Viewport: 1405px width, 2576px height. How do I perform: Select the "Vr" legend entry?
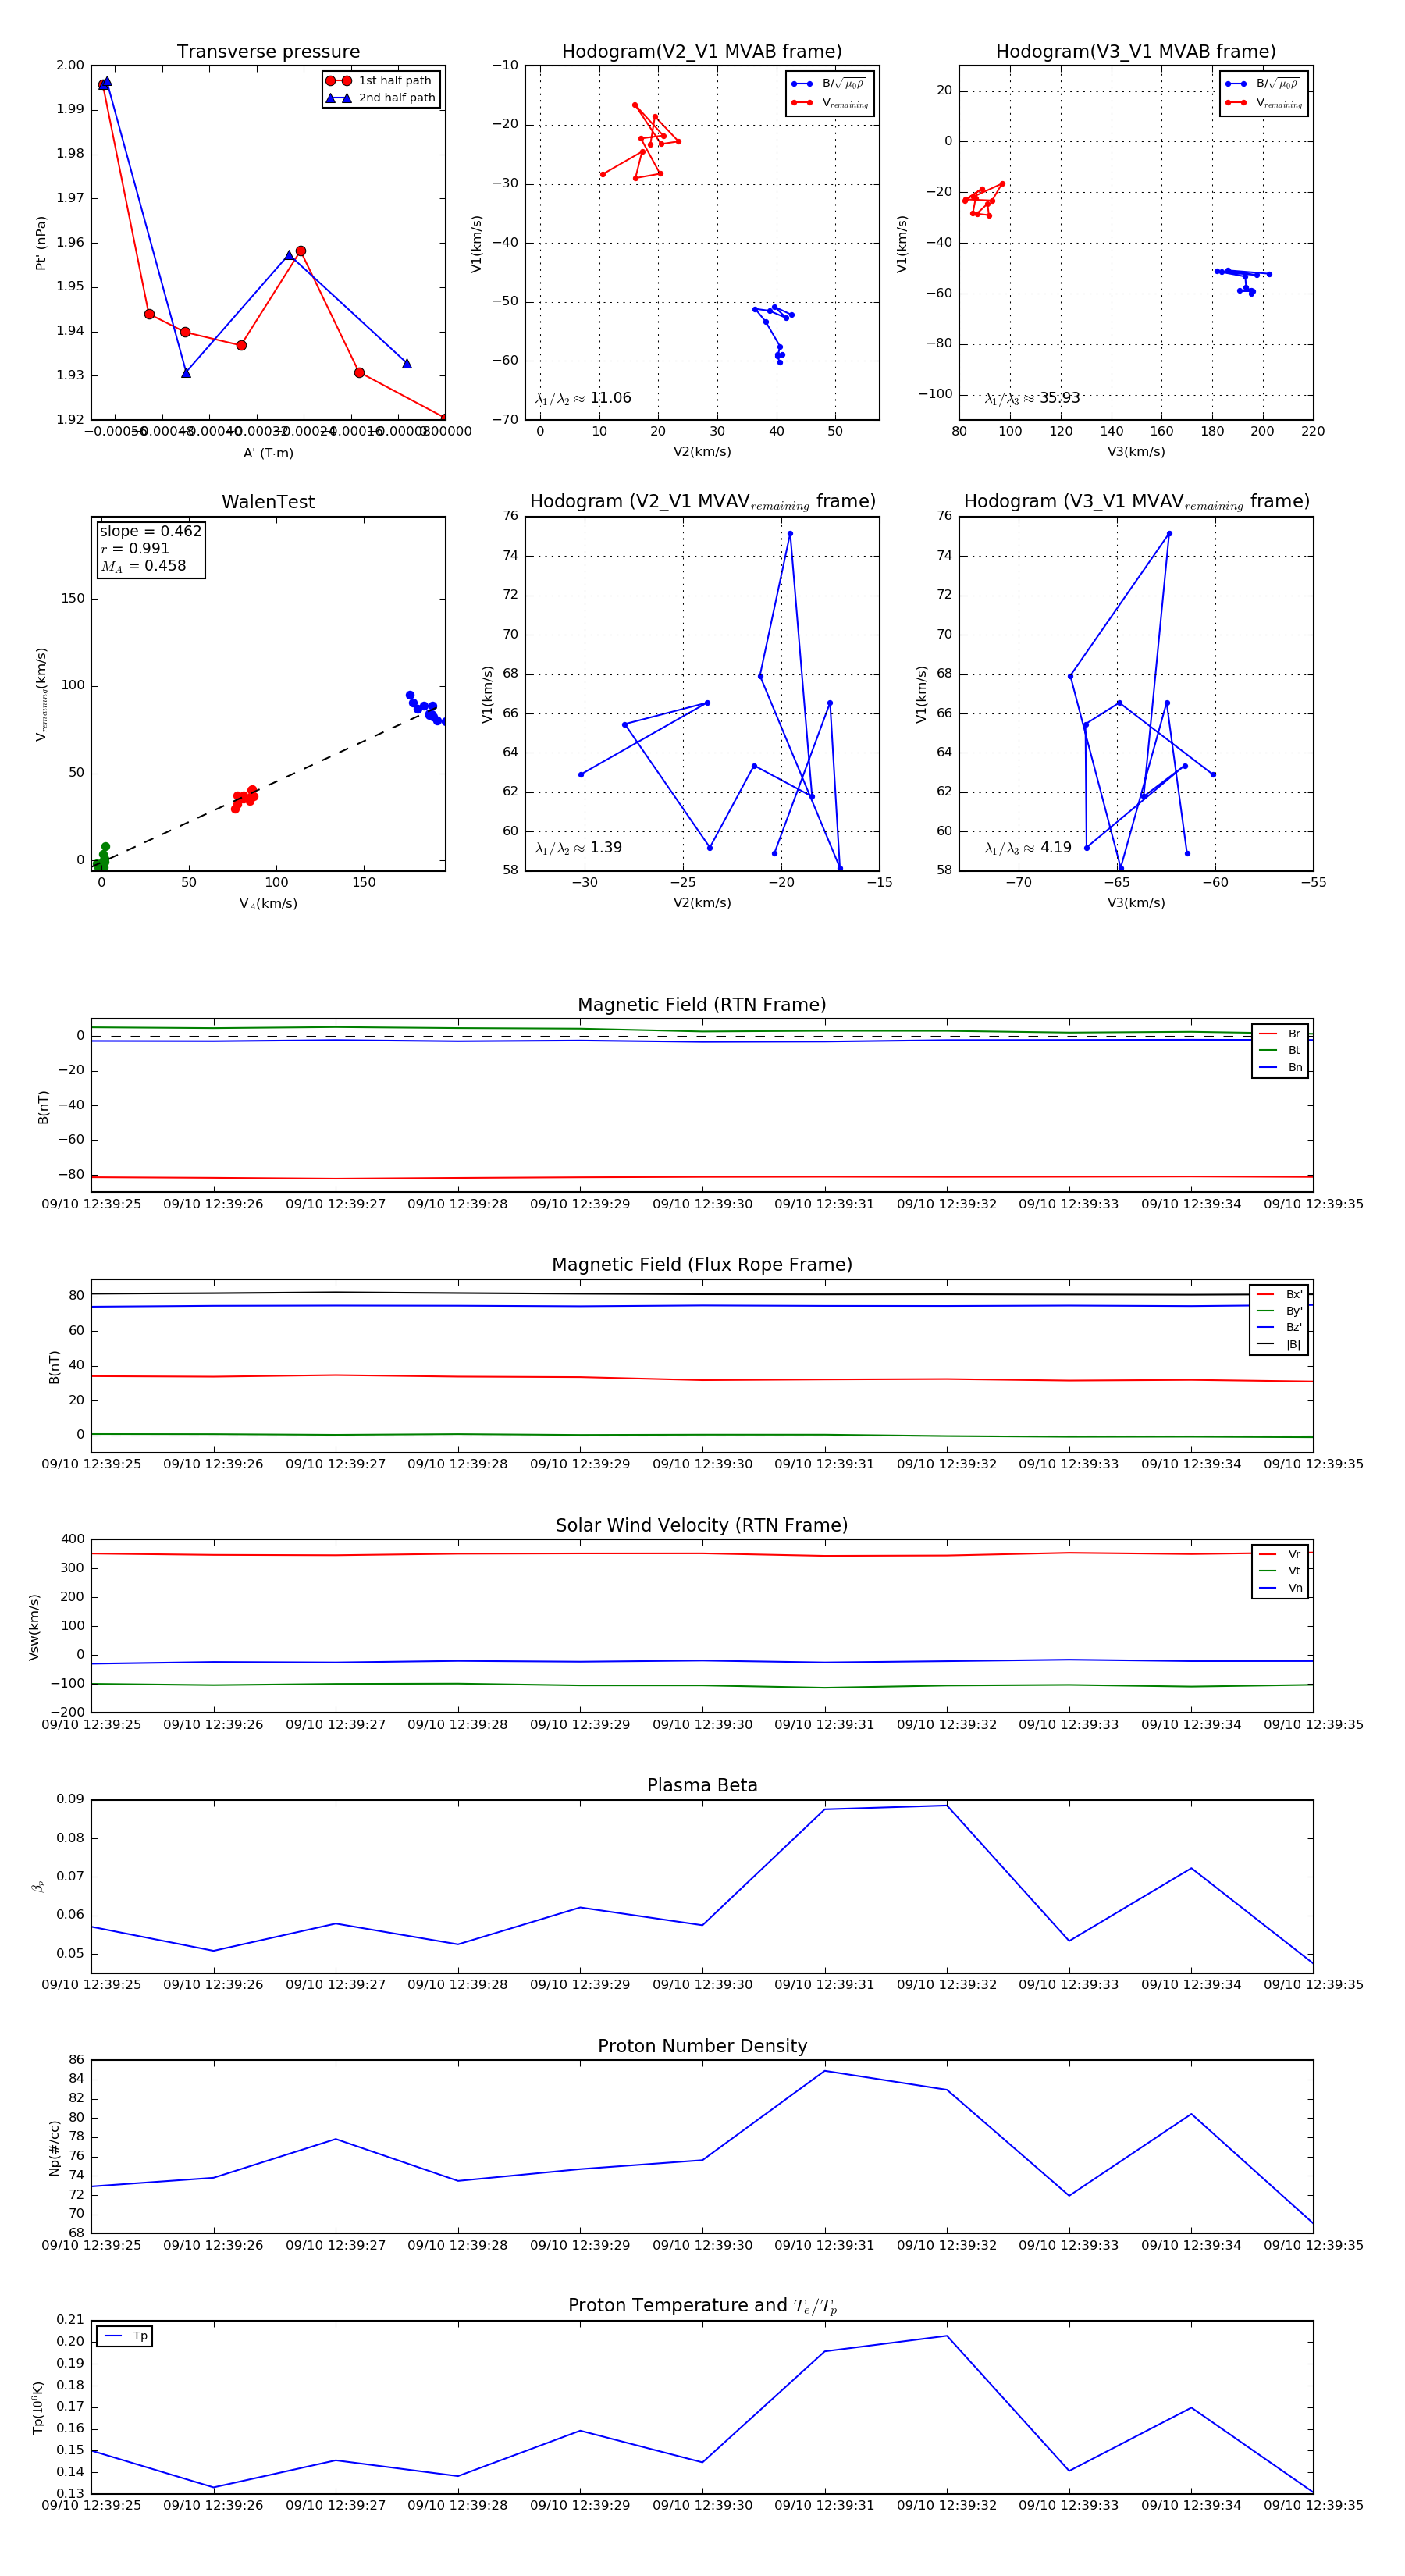click(x=1281, y=1554)
